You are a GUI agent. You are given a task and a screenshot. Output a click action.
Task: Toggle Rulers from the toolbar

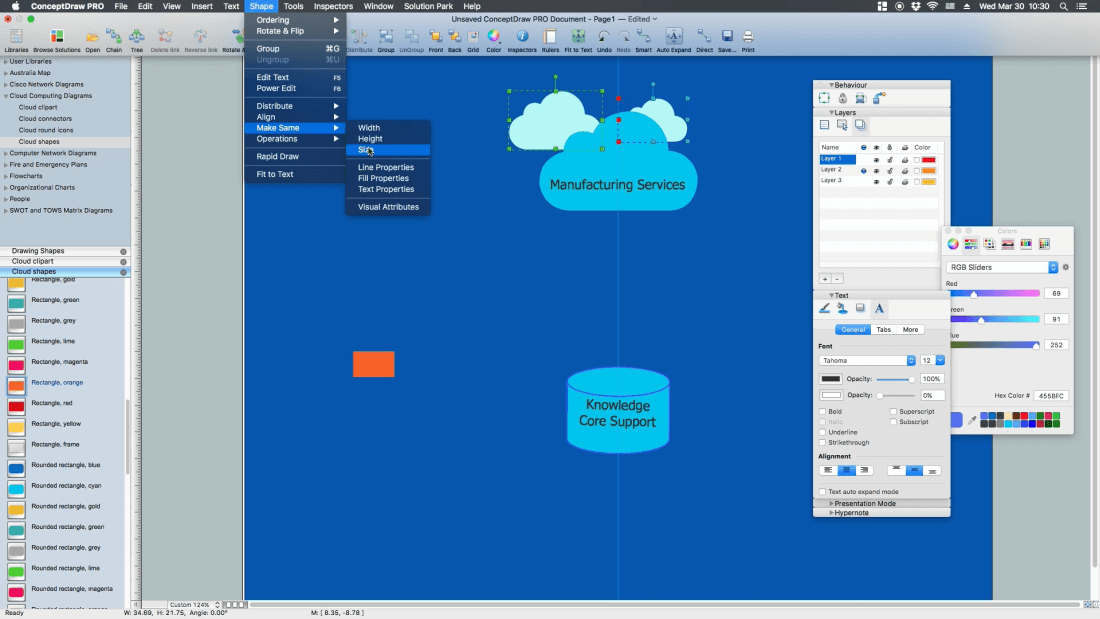(550, 39)
